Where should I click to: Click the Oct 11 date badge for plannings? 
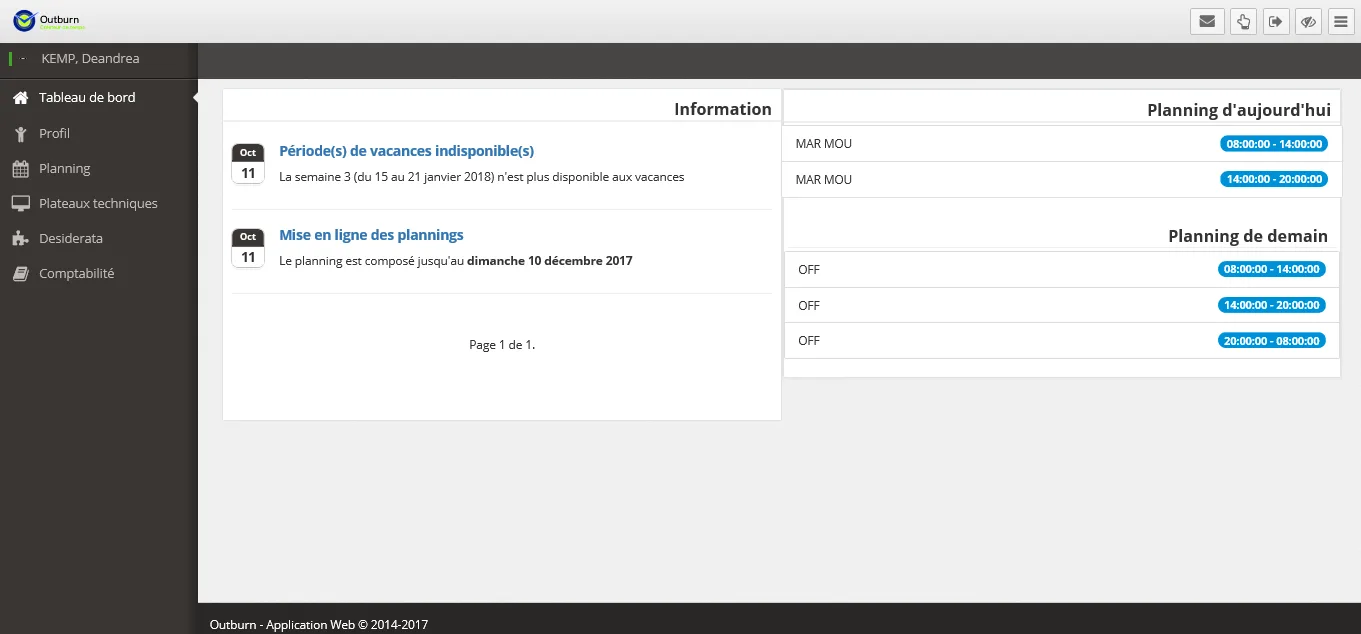tap(248, 248)
